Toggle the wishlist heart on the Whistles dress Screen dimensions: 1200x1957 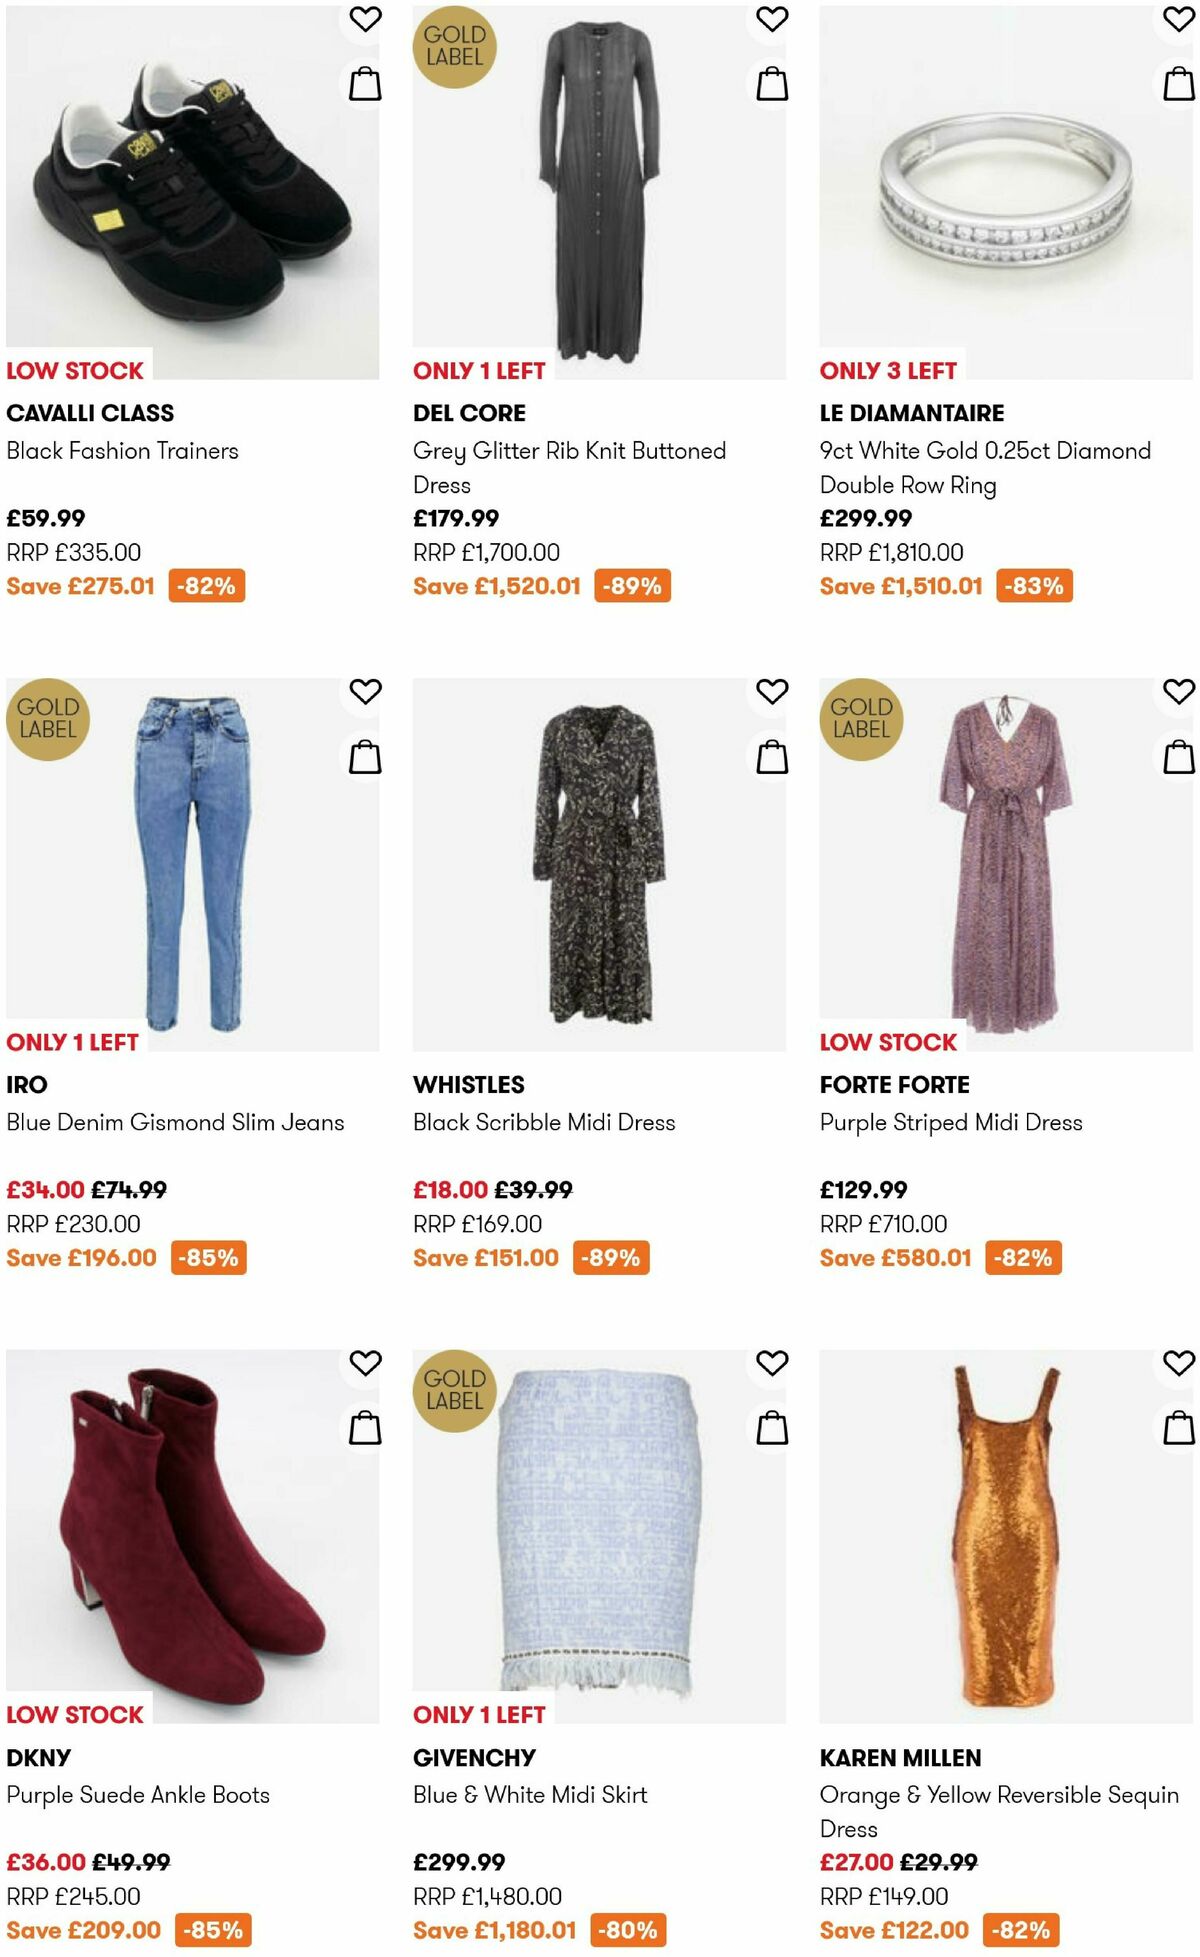[x=771, y=692]
